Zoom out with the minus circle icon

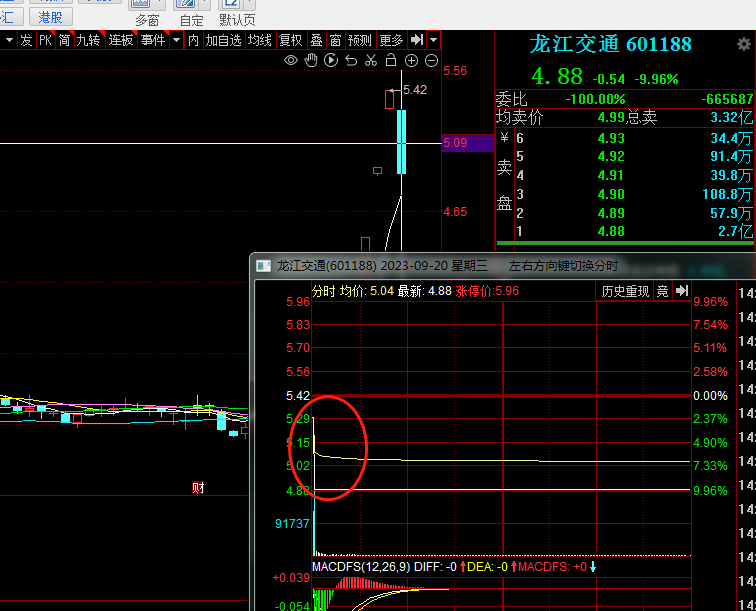click(x=431, y=61)
